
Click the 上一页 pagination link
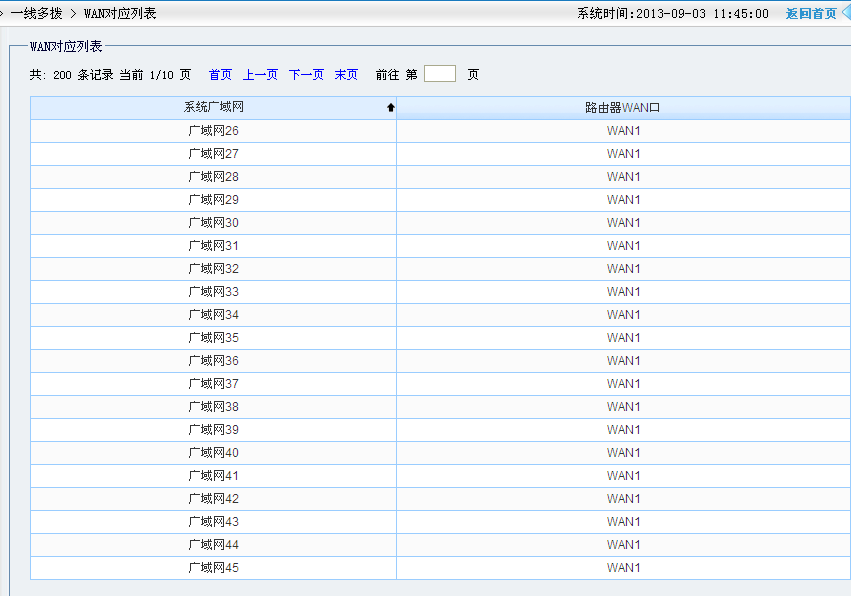click(260, 75)
